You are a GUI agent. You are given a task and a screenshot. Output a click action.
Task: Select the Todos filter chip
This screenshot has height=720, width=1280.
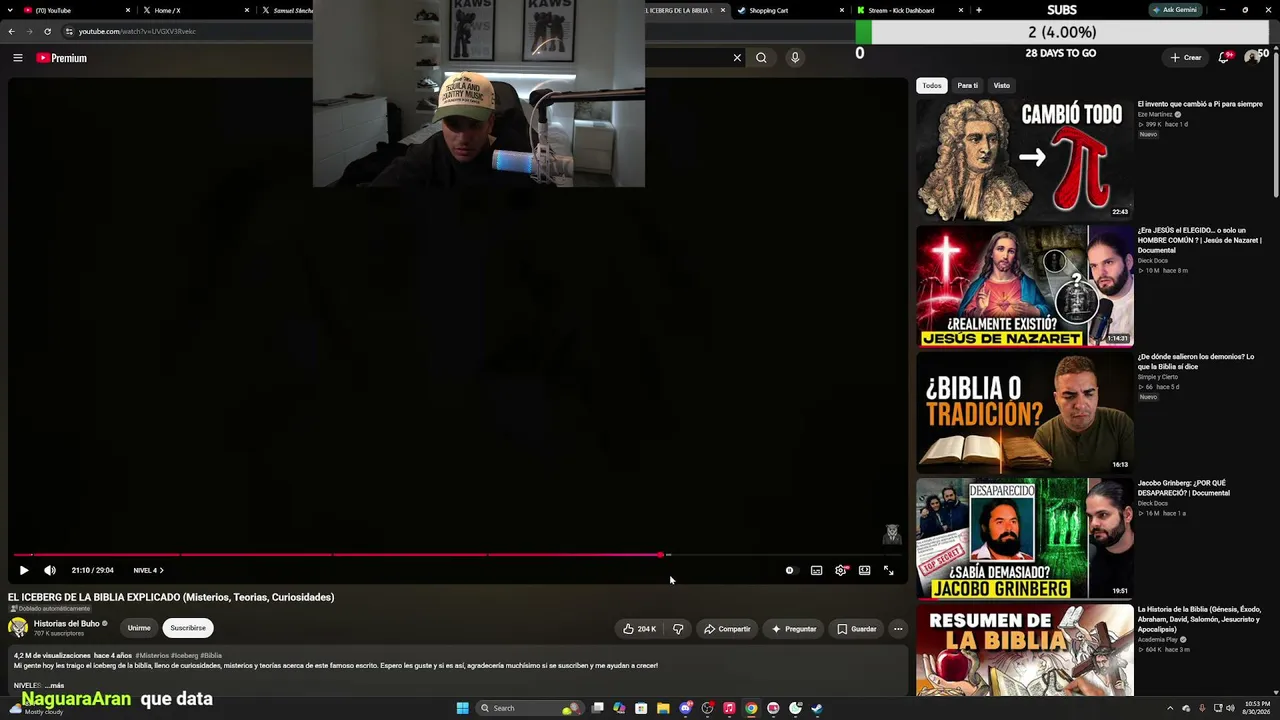coord(932,85)
